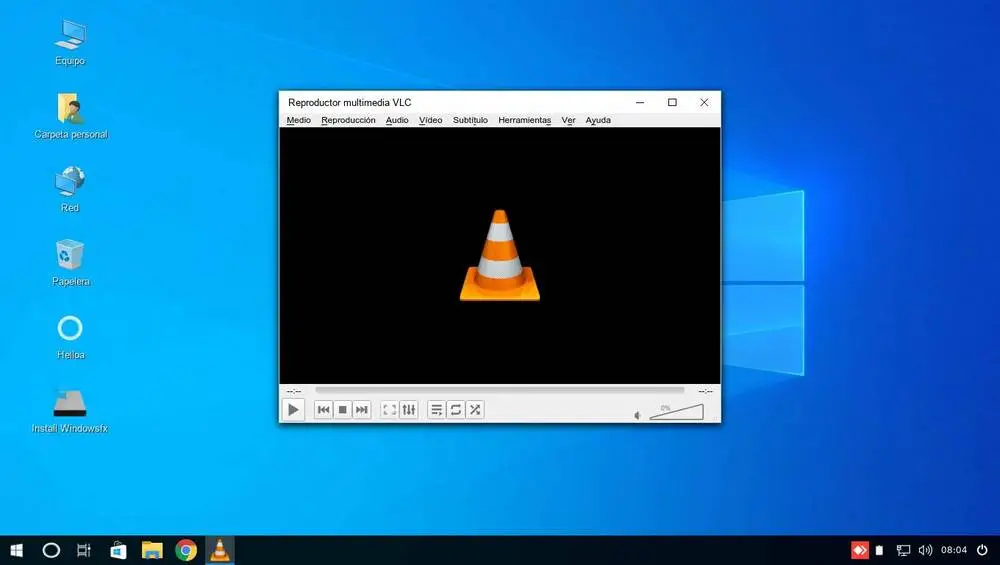Open the clipboard tray icon
Screen dimensions: 1000x565
(x=879, y=550)
